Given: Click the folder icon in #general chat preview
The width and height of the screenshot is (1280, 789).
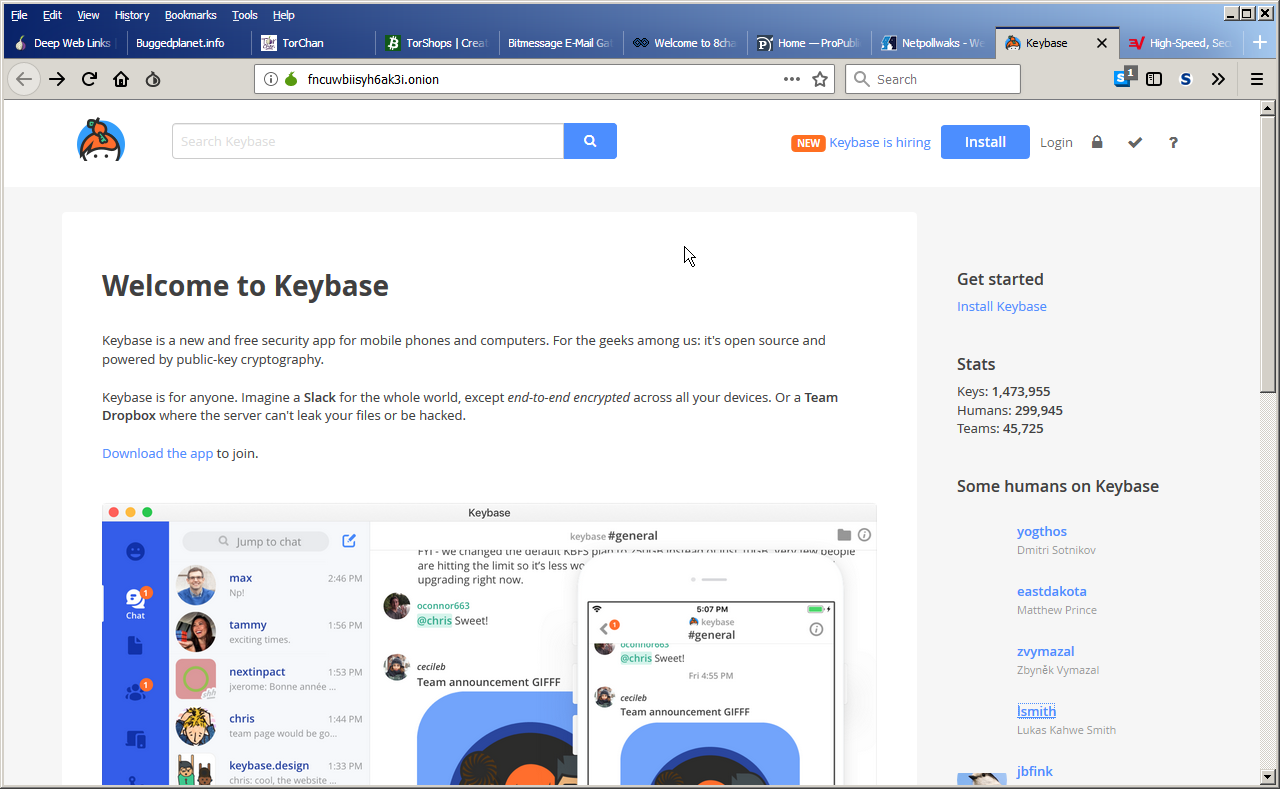Looking at the screenshot, I should 844,535.
